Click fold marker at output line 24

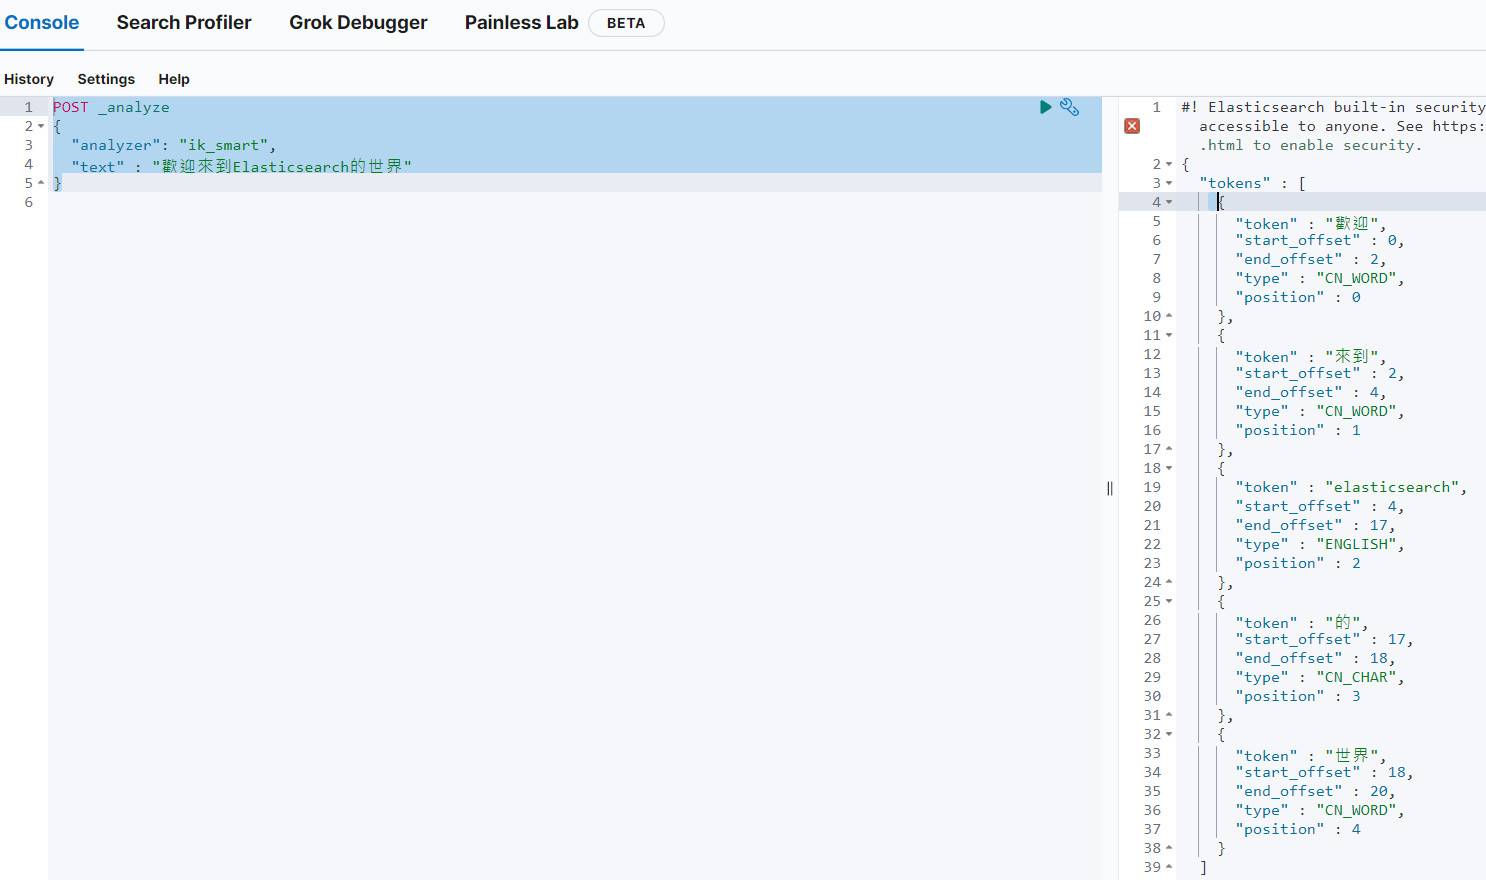tap(1169, 583)
